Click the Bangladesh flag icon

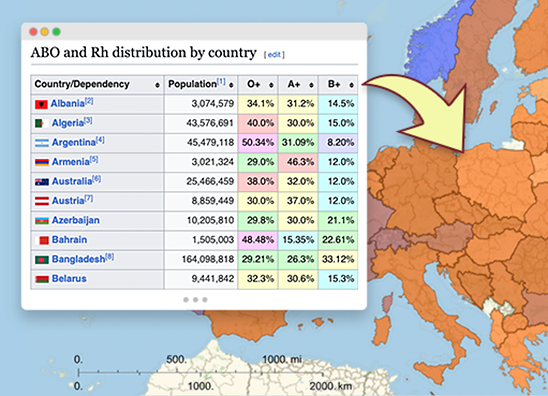click(x=42, y=260)
